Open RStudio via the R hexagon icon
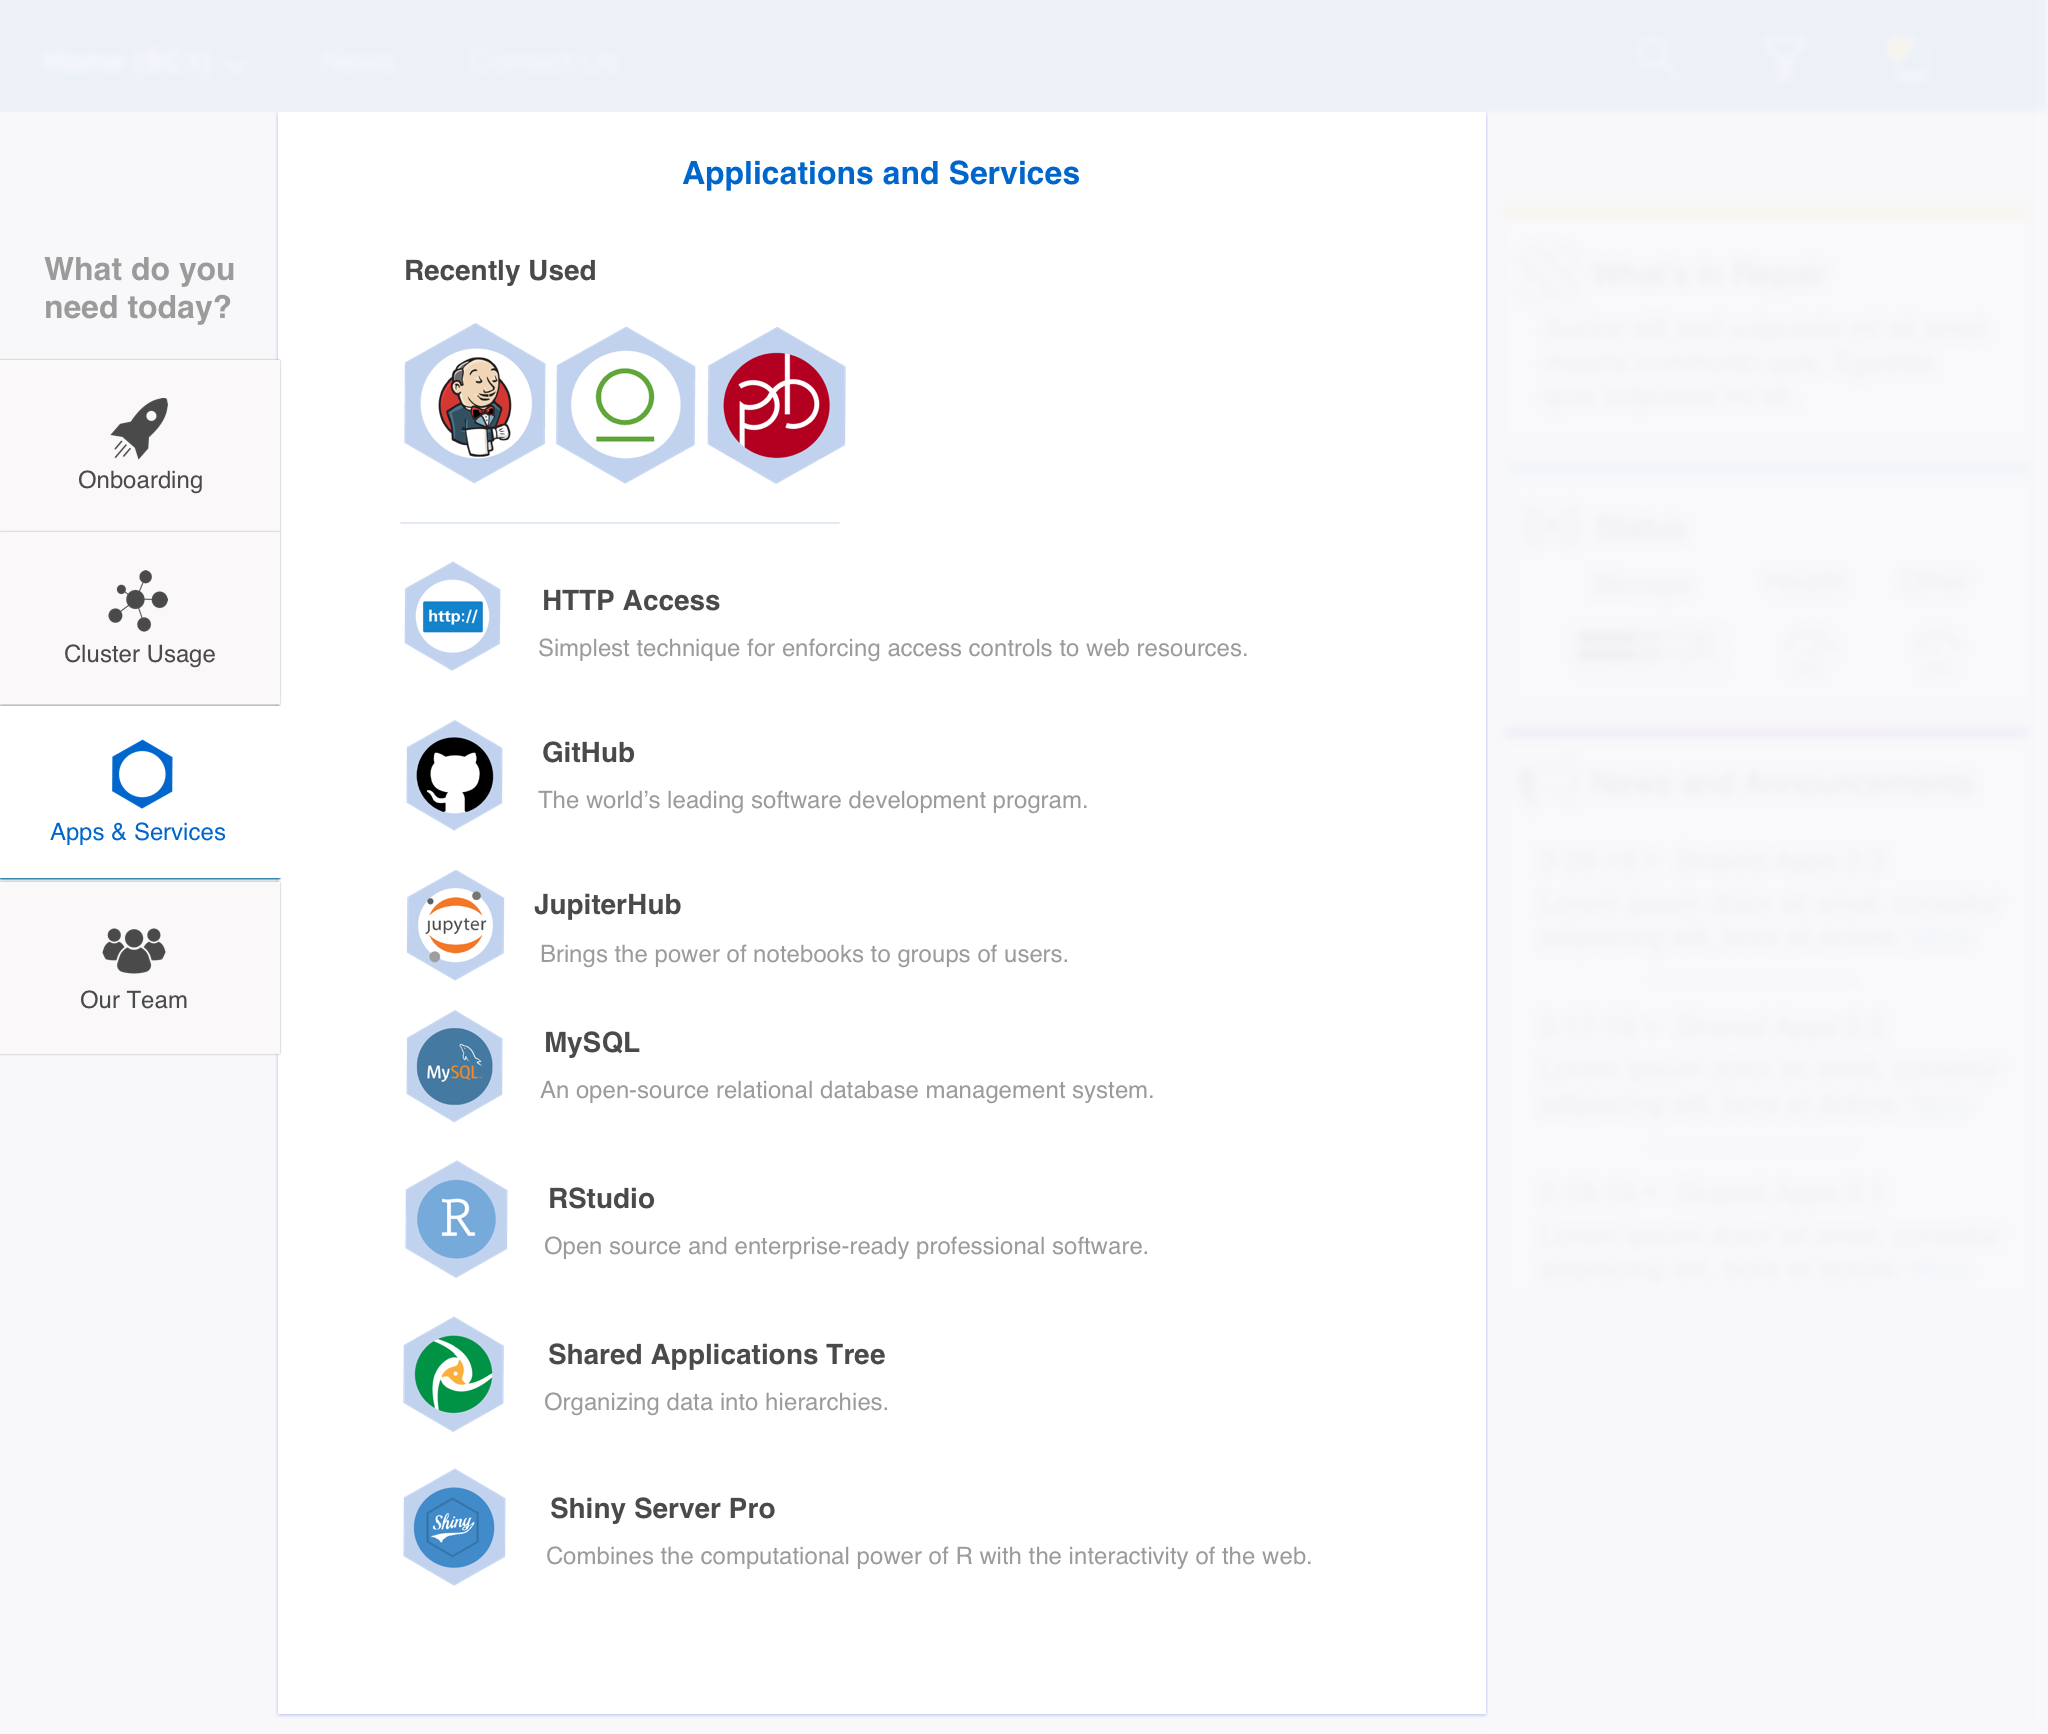Image resolution: width=2048 pixels, height=1734 pixels. point(456,1220)
